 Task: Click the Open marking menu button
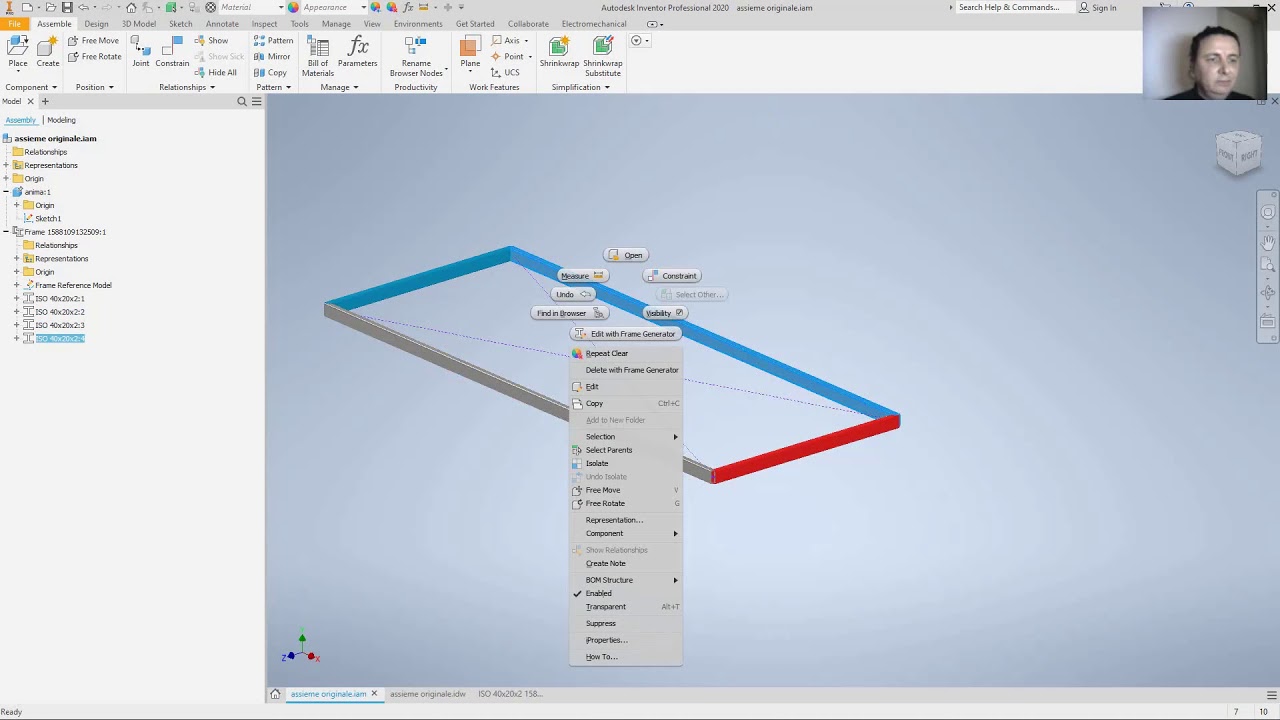click(x=626, y=255)
